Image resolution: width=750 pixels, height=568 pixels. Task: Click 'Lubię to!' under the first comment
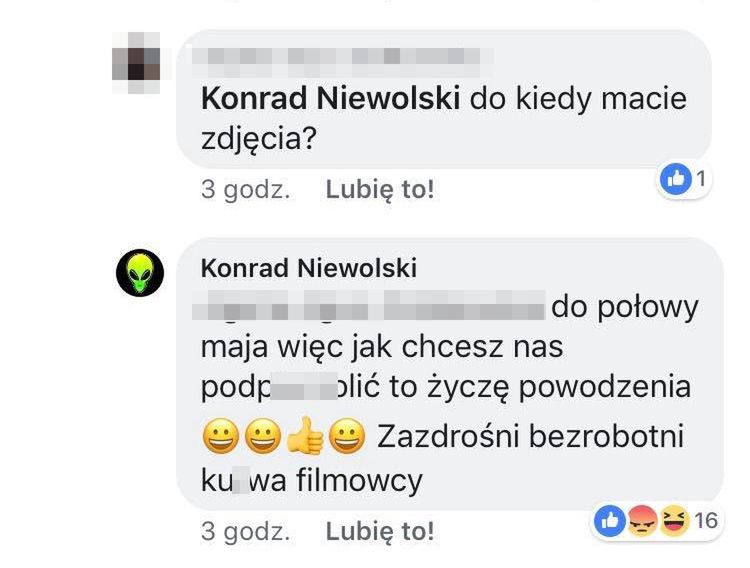click(x=380, y=190)
